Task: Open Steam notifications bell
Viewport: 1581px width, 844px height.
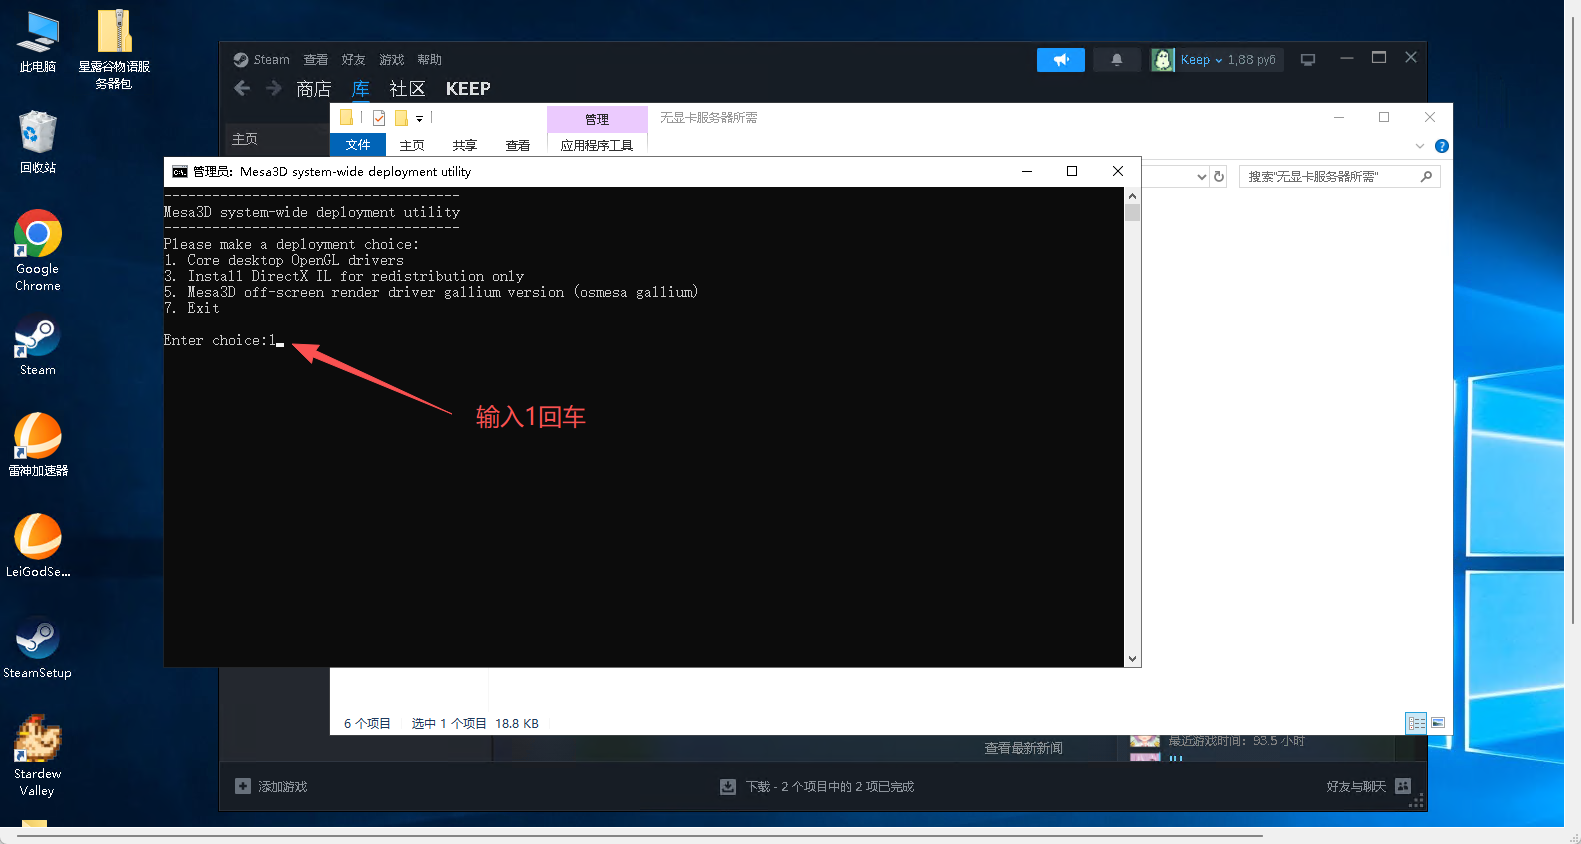Action: [1116, 60]
